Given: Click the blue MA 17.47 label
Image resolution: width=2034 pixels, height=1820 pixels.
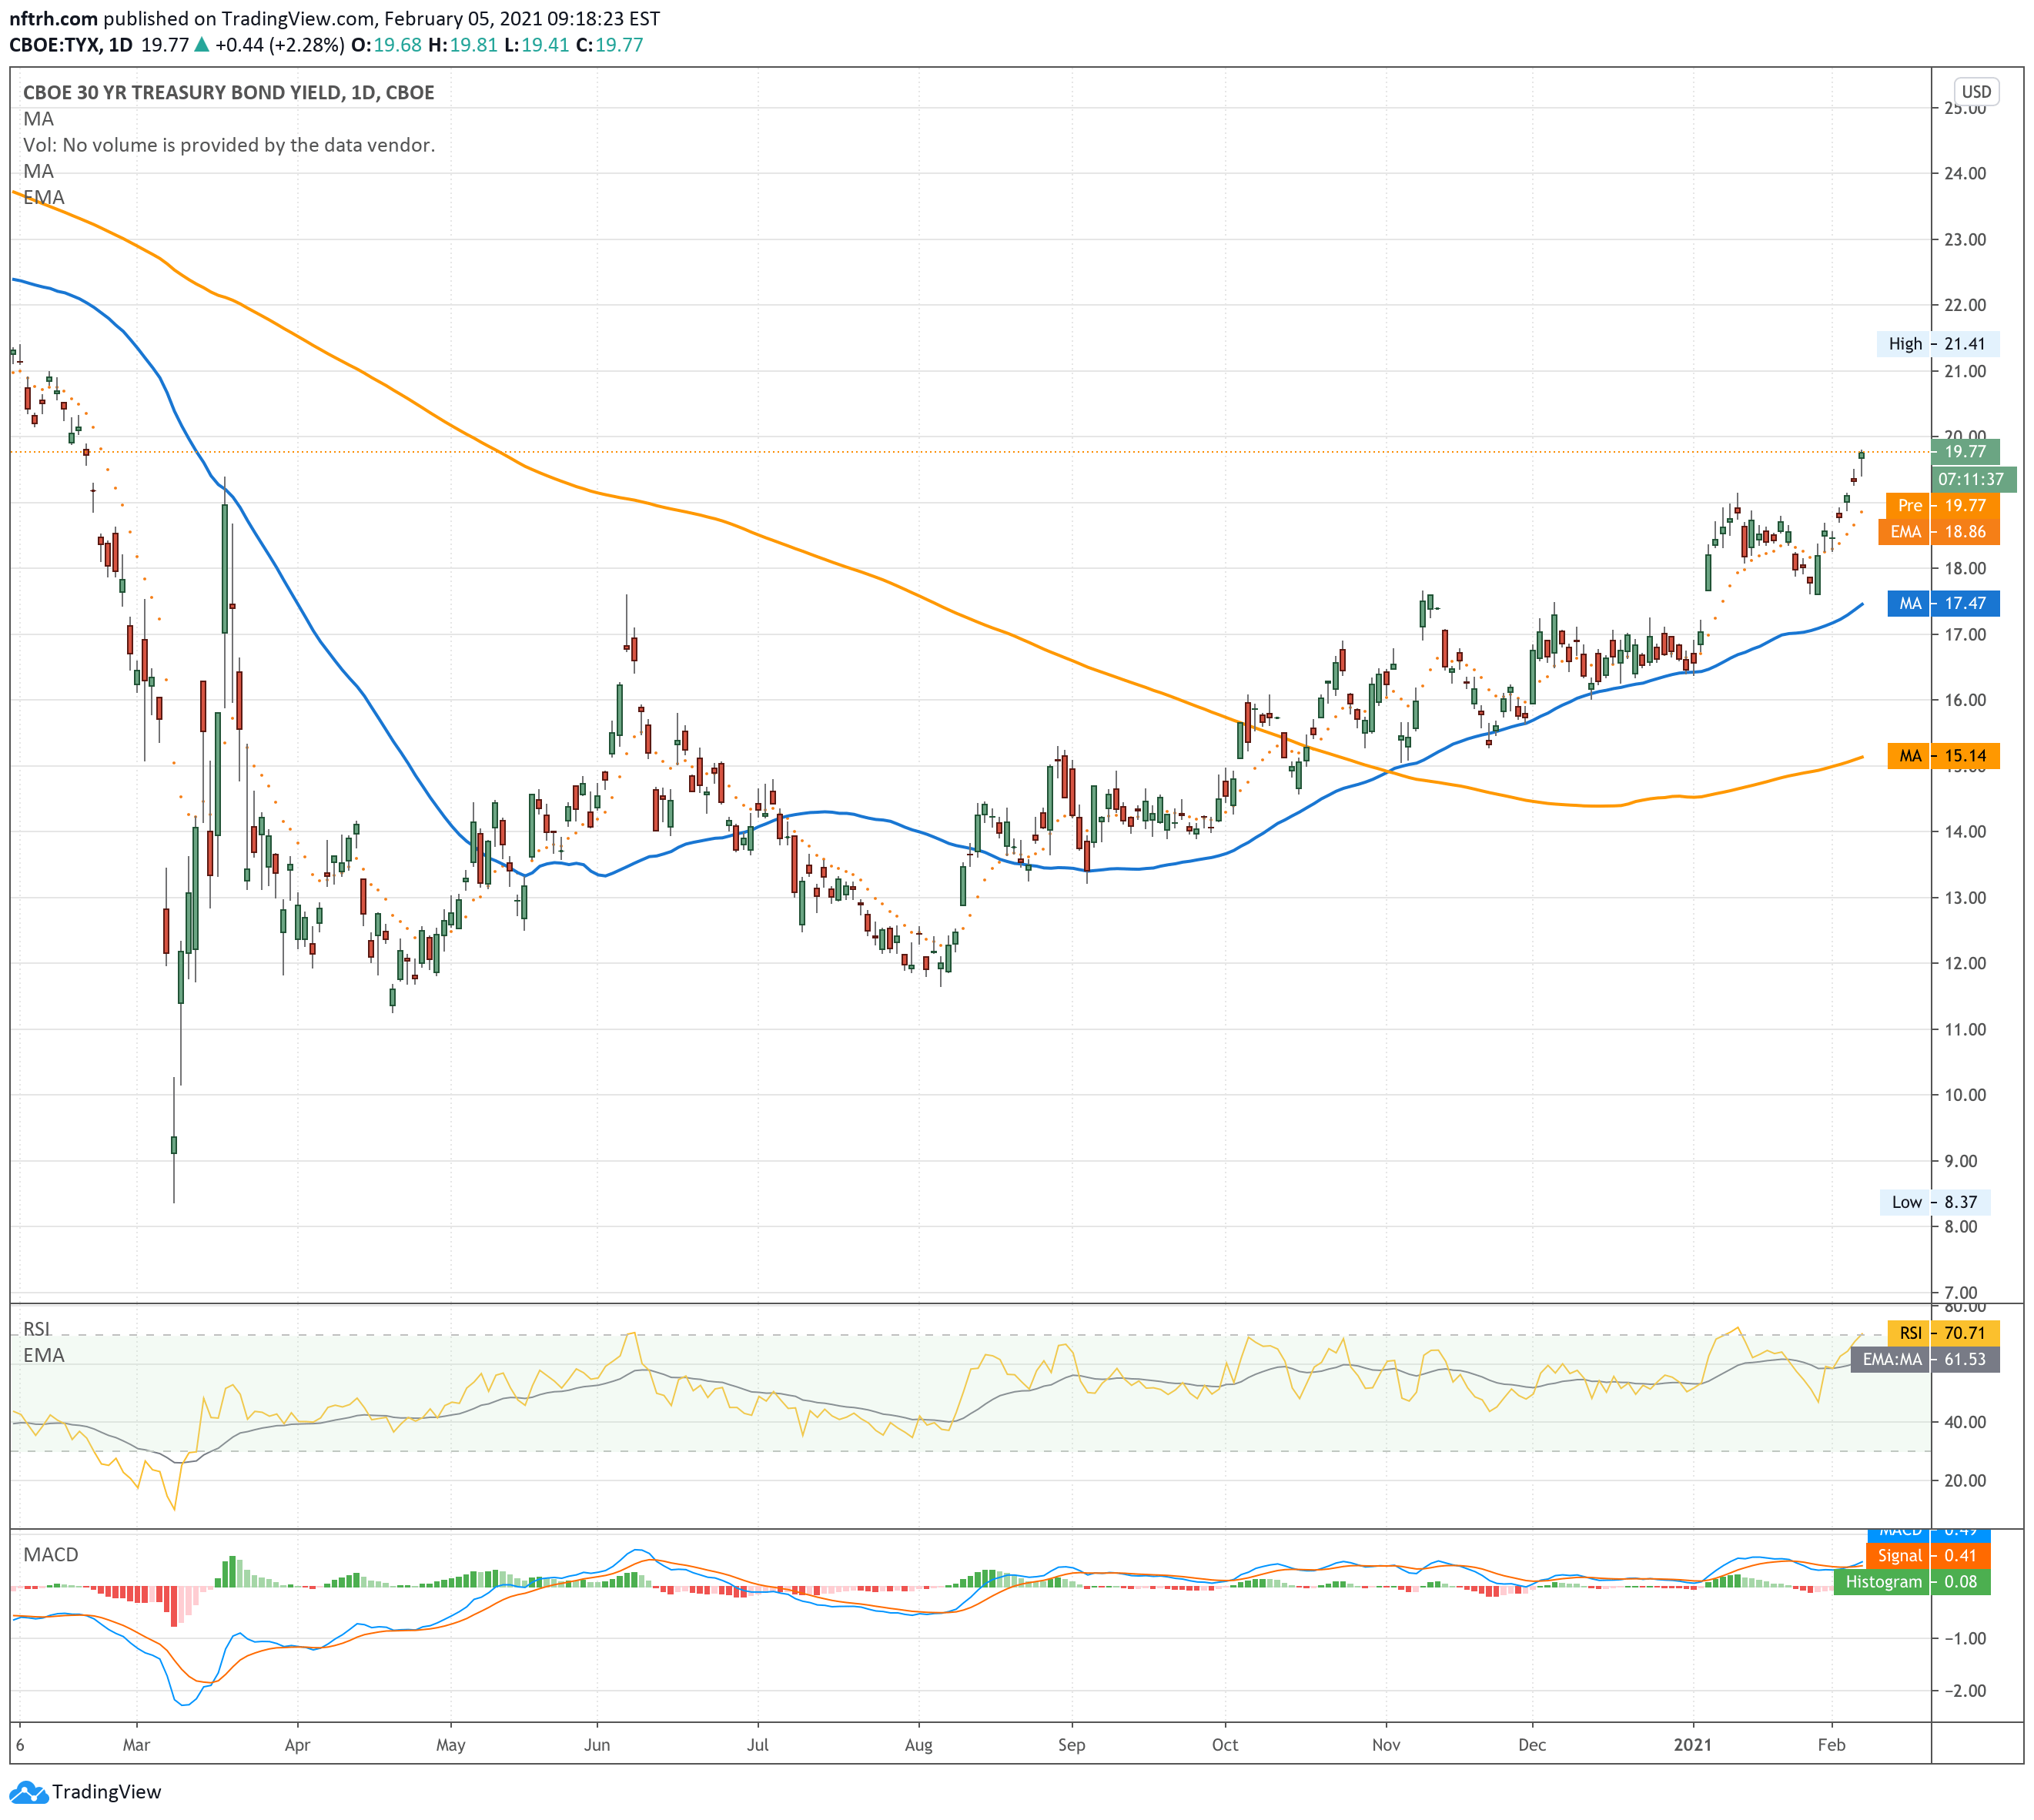Looking at the screenshot, I should [x=1943, y=603].
